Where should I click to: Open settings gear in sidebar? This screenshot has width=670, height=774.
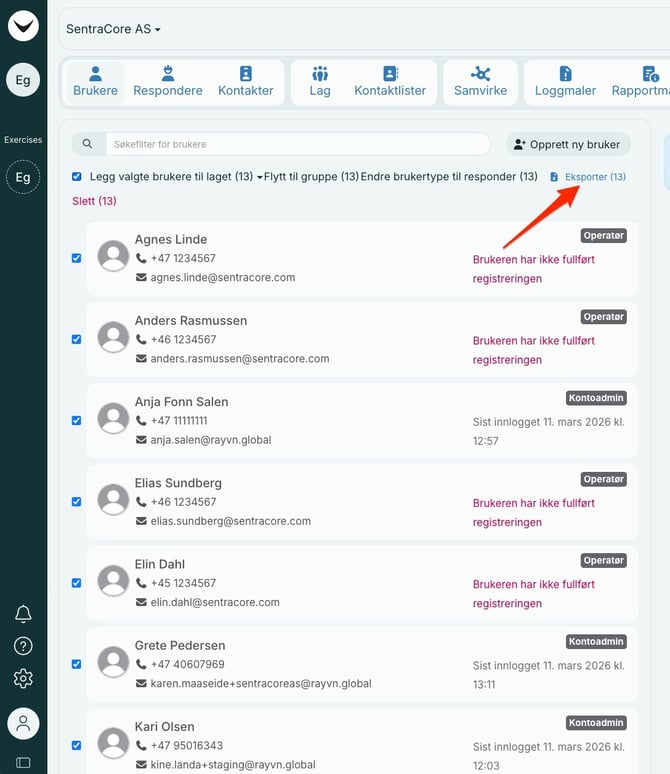(23, 679)
